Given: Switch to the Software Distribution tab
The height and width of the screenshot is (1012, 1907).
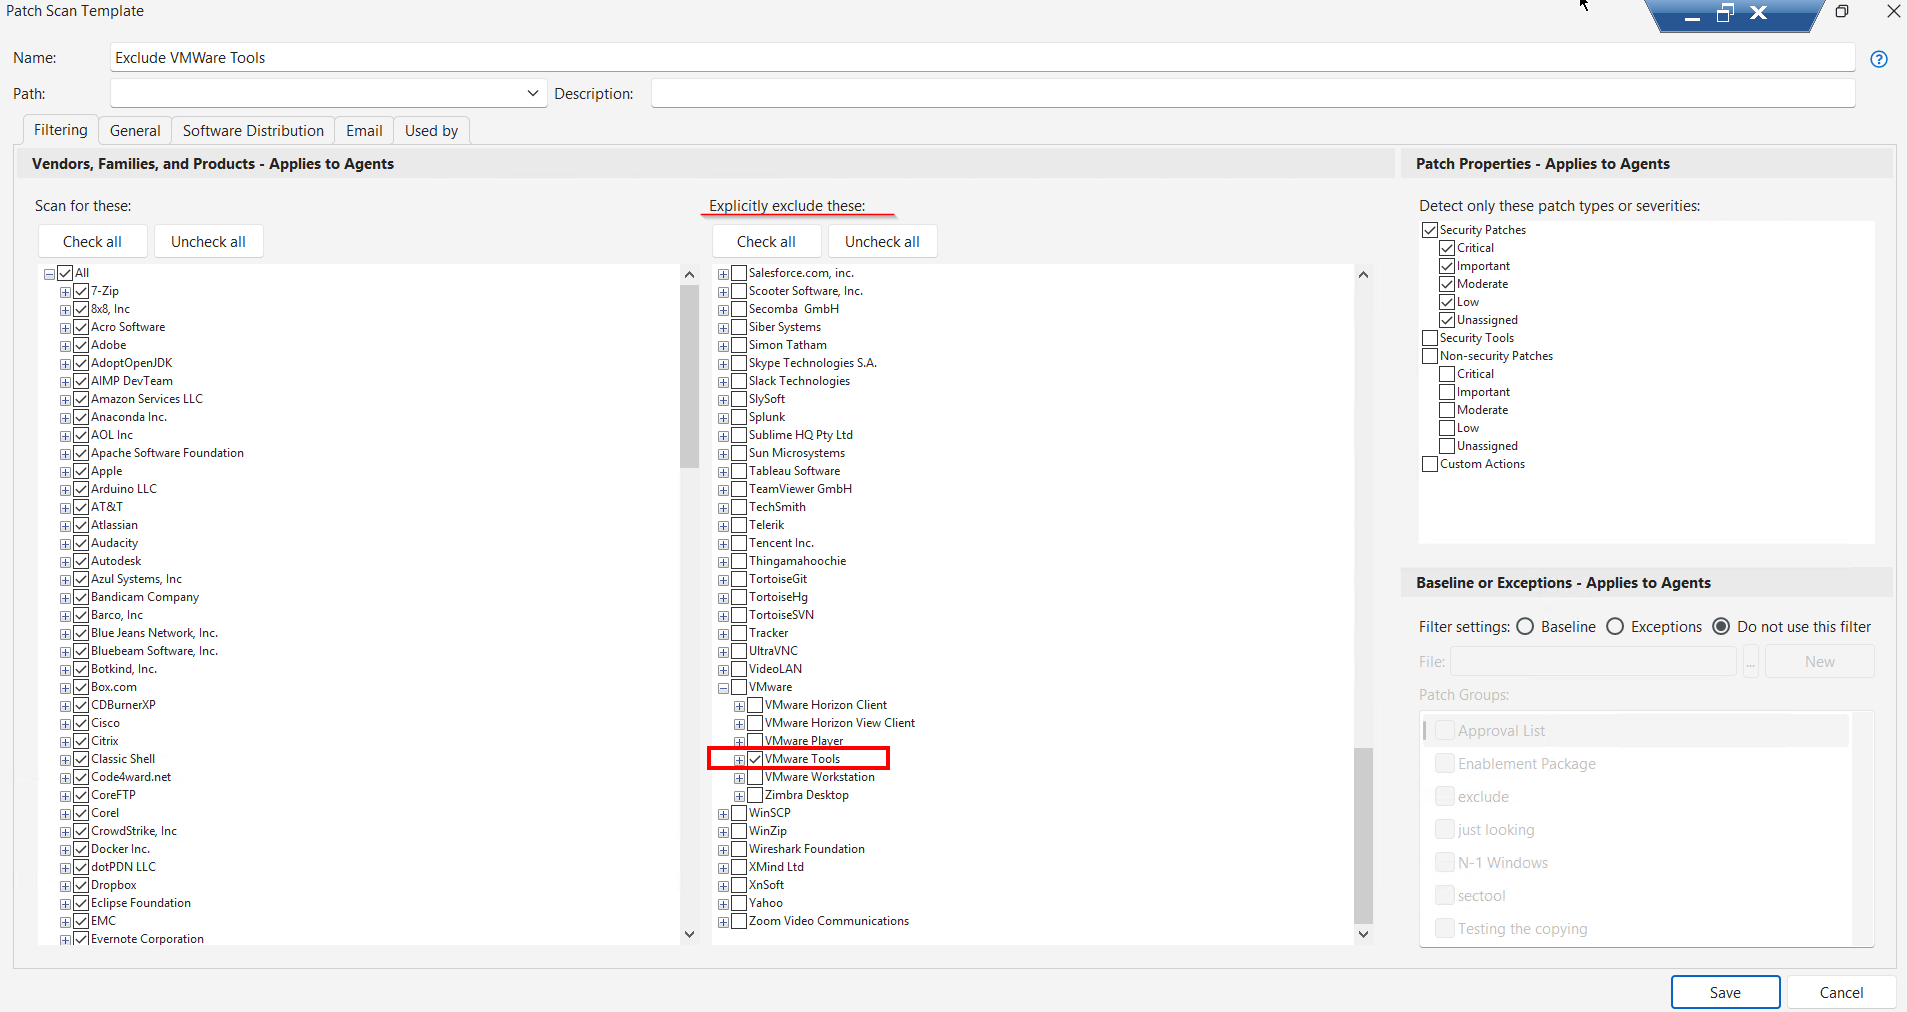Looking at the screenshot, I should point(253,131).
